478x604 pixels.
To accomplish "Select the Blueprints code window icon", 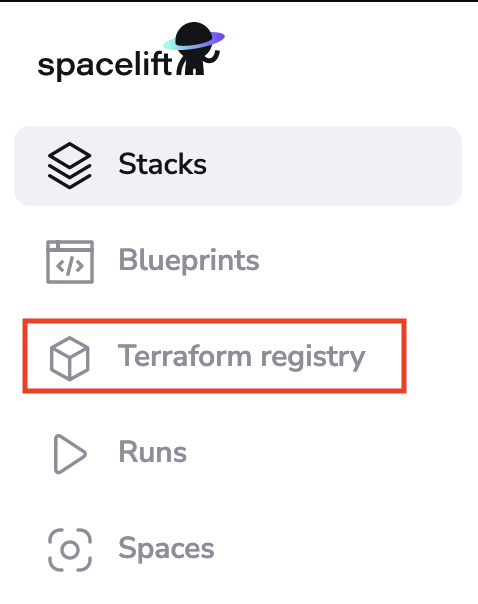I will point(70,262).
